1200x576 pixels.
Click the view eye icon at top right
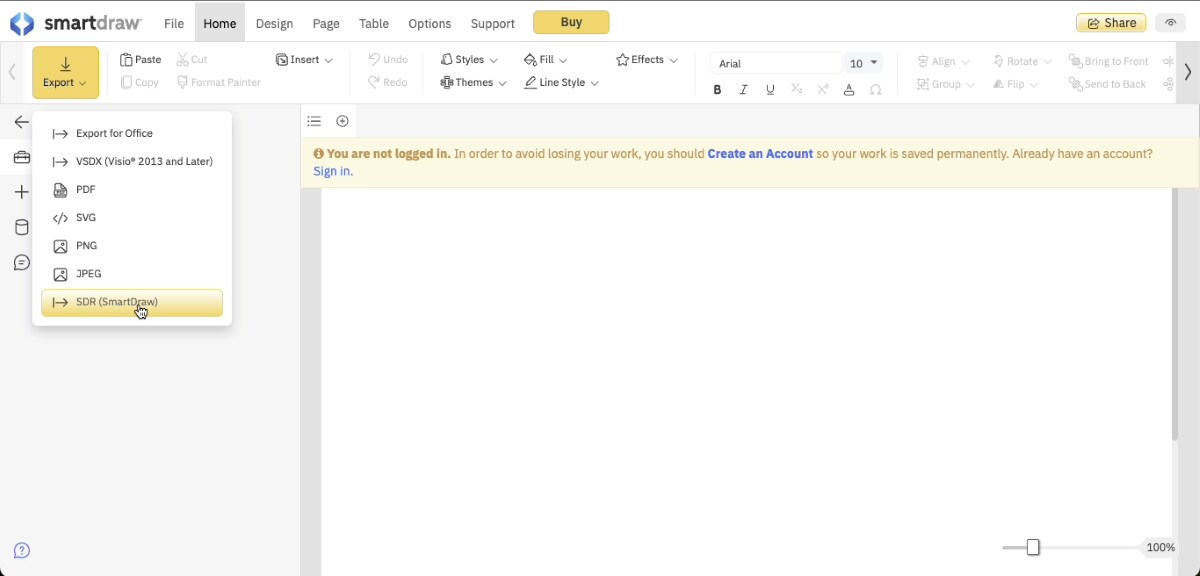pyautogui.click(x=1170, y=23)
